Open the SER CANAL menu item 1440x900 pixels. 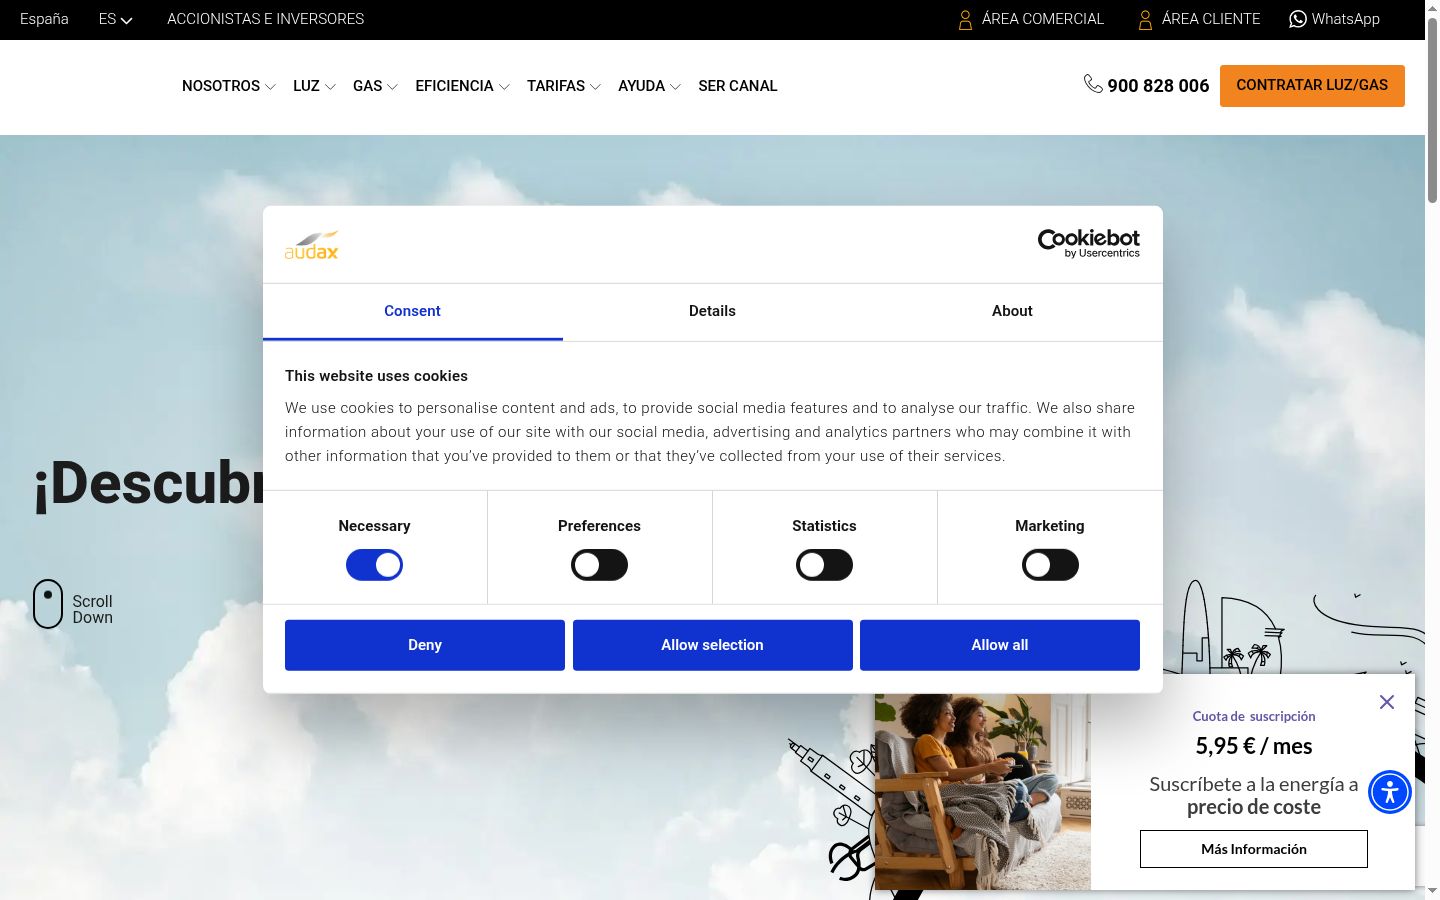click(738, 86)
